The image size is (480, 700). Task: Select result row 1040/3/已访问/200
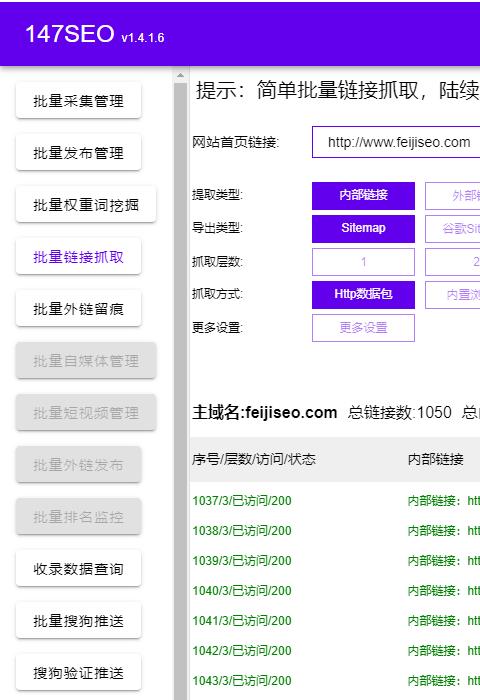[335, 591]
